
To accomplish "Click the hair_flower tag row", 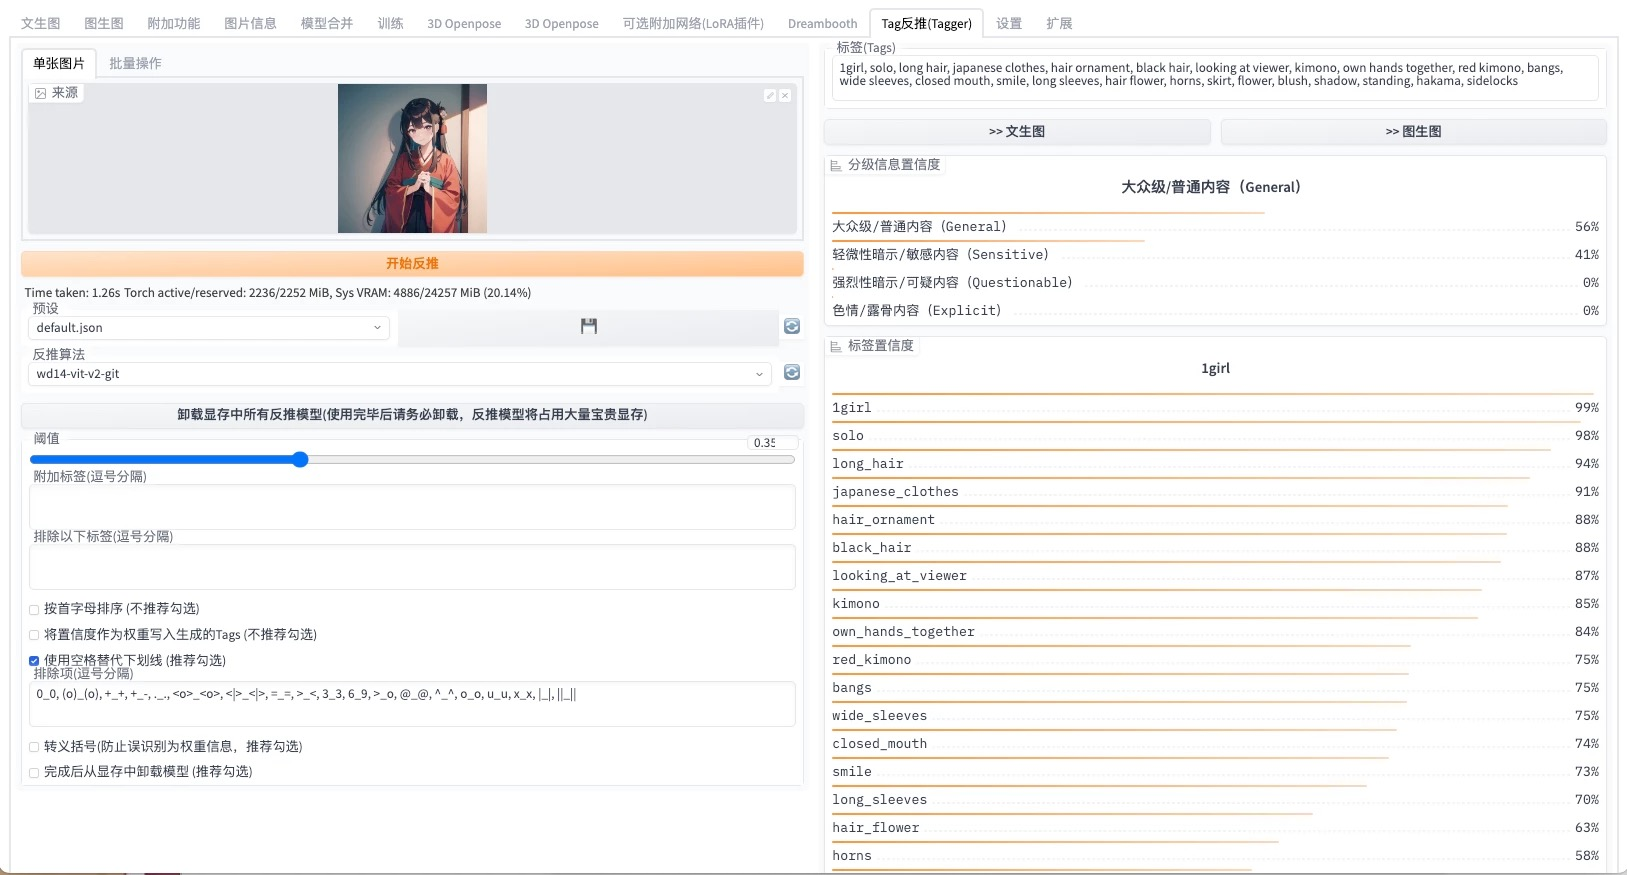I will 1215,828.
